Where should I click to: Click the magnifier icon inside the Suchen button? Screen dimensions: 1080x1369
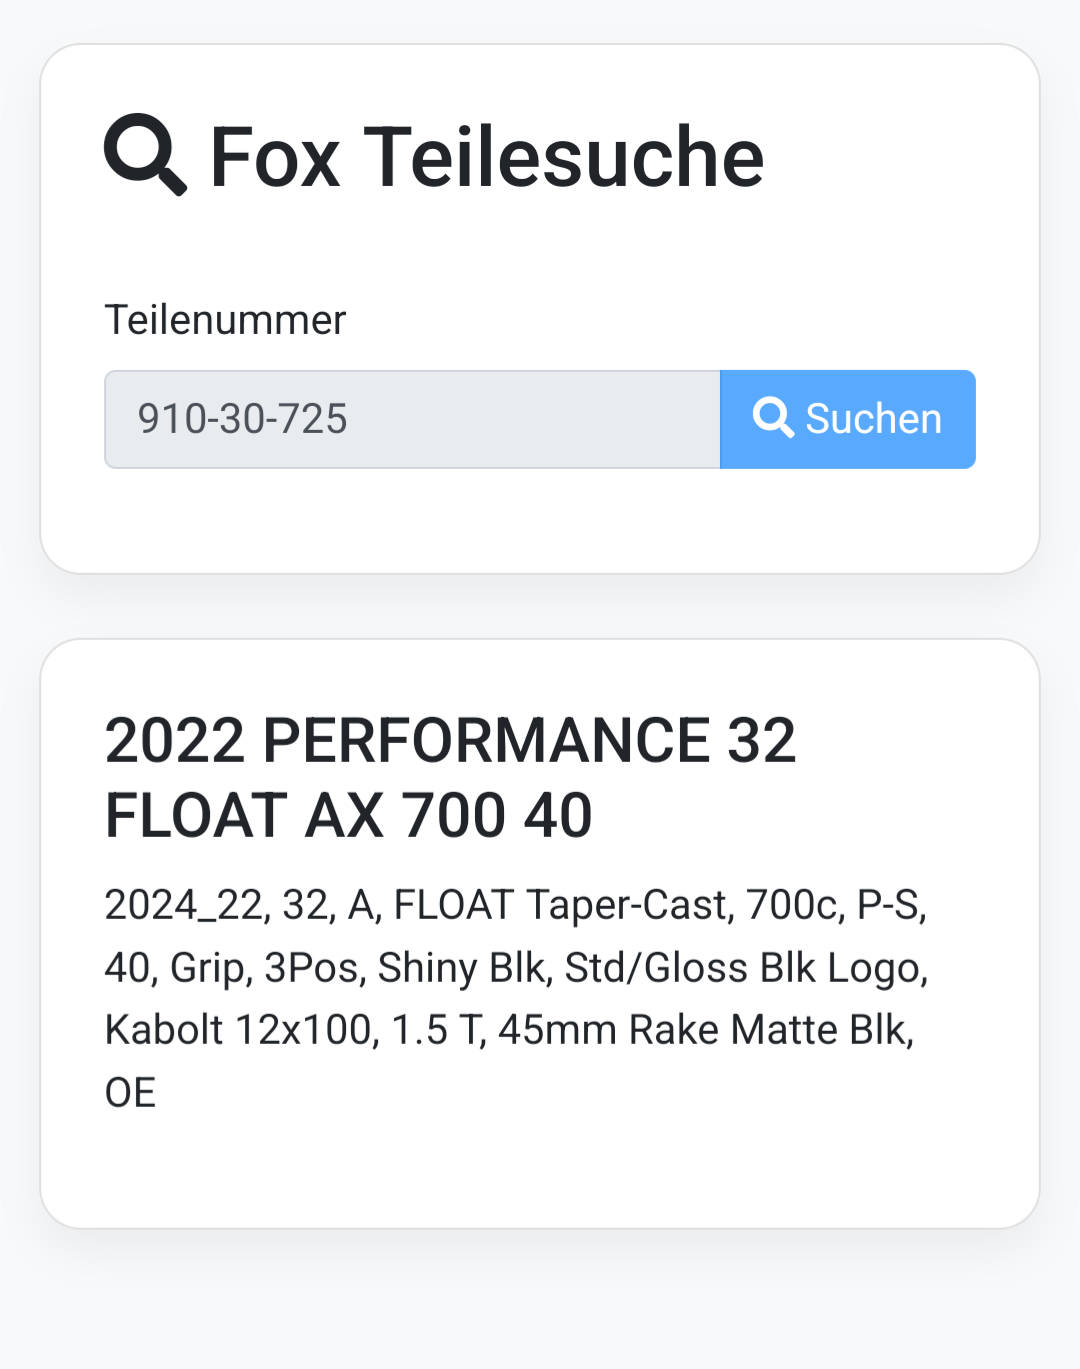point(773,418)
